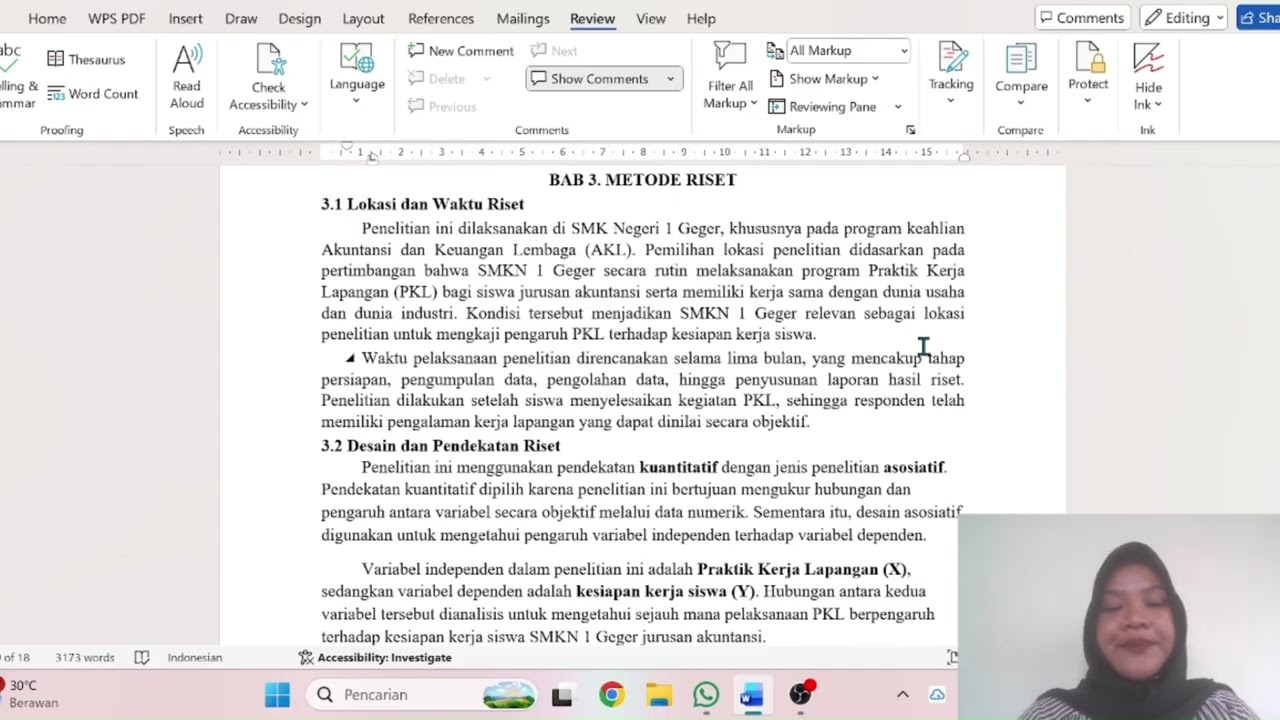
Task: Run Check Accessibility
Action: pos(268,78)
